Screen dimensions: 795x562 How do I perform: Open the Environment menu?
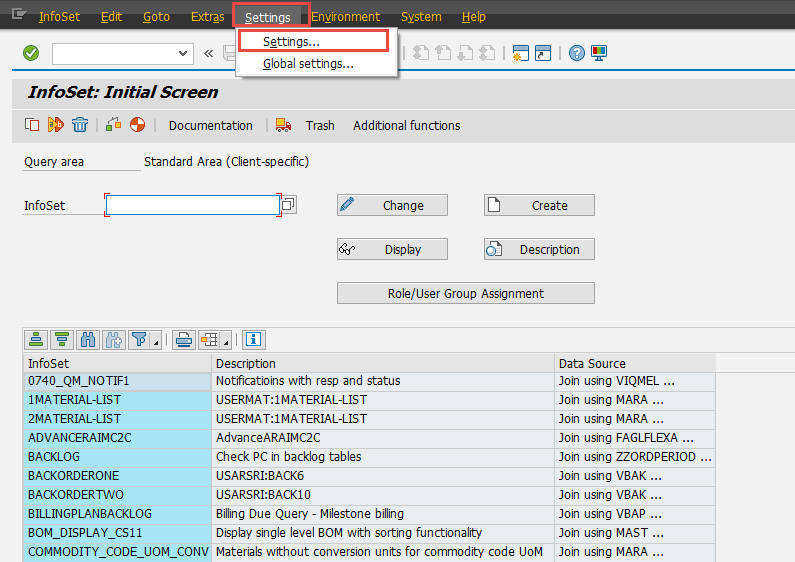(x=345, y=17)
